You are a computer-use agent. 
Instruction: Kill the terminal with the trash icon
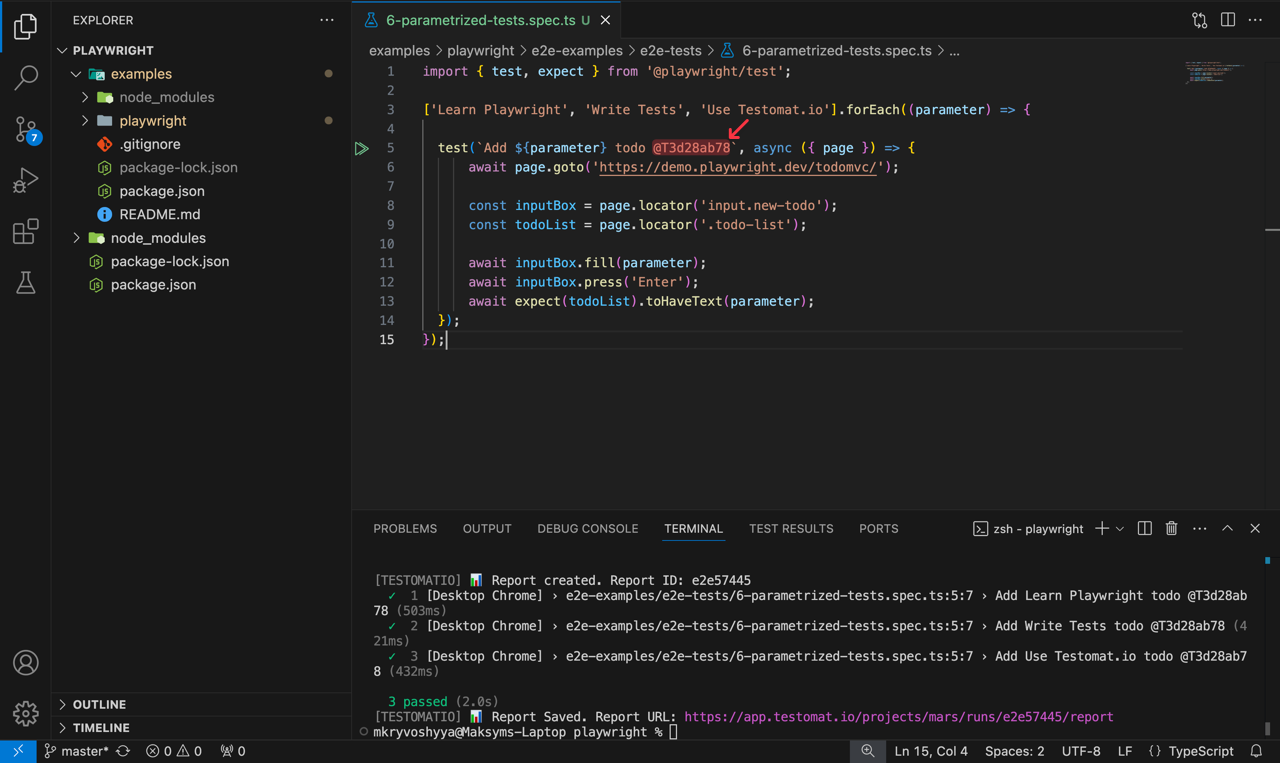pyautogui.click(x=1171, y=528)
